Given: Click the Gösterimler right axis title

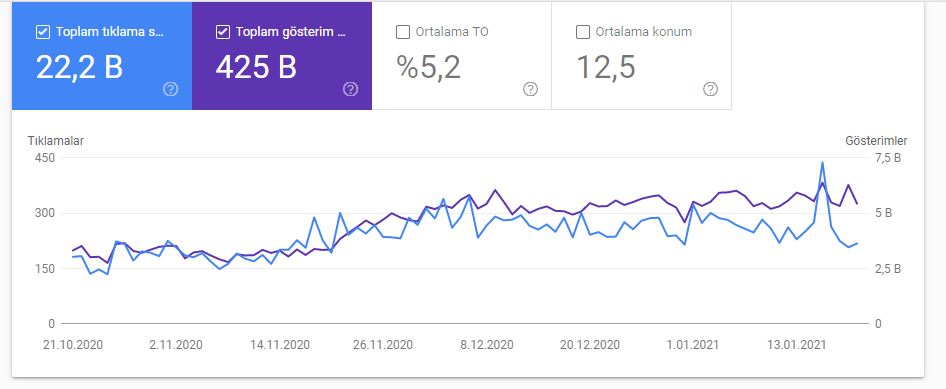Looking at the screenshot, I should click(x=877, y=141).
